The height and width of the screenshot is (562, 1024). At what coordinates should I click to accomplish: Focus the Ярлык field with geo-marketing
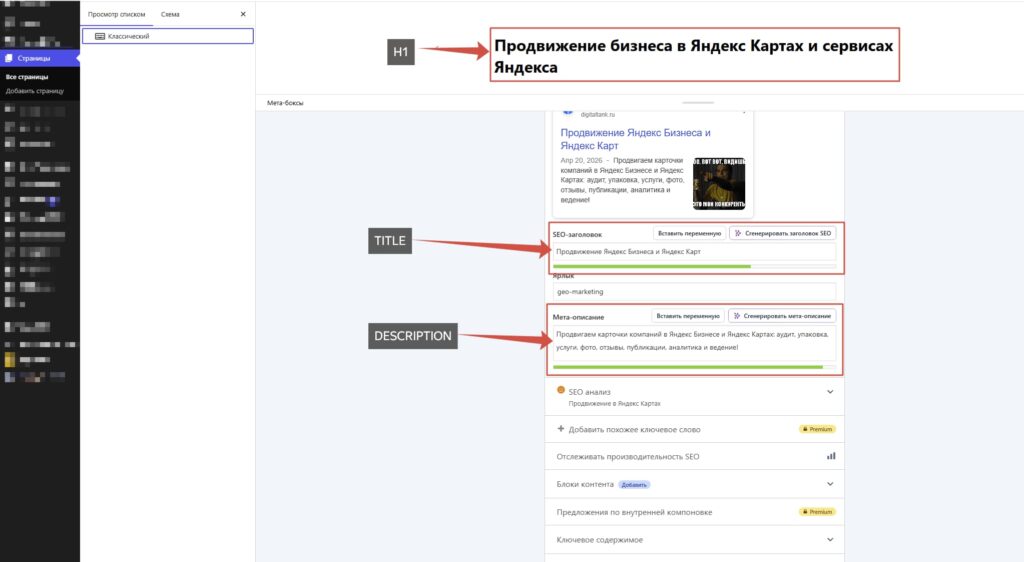[x=694, y=292]
